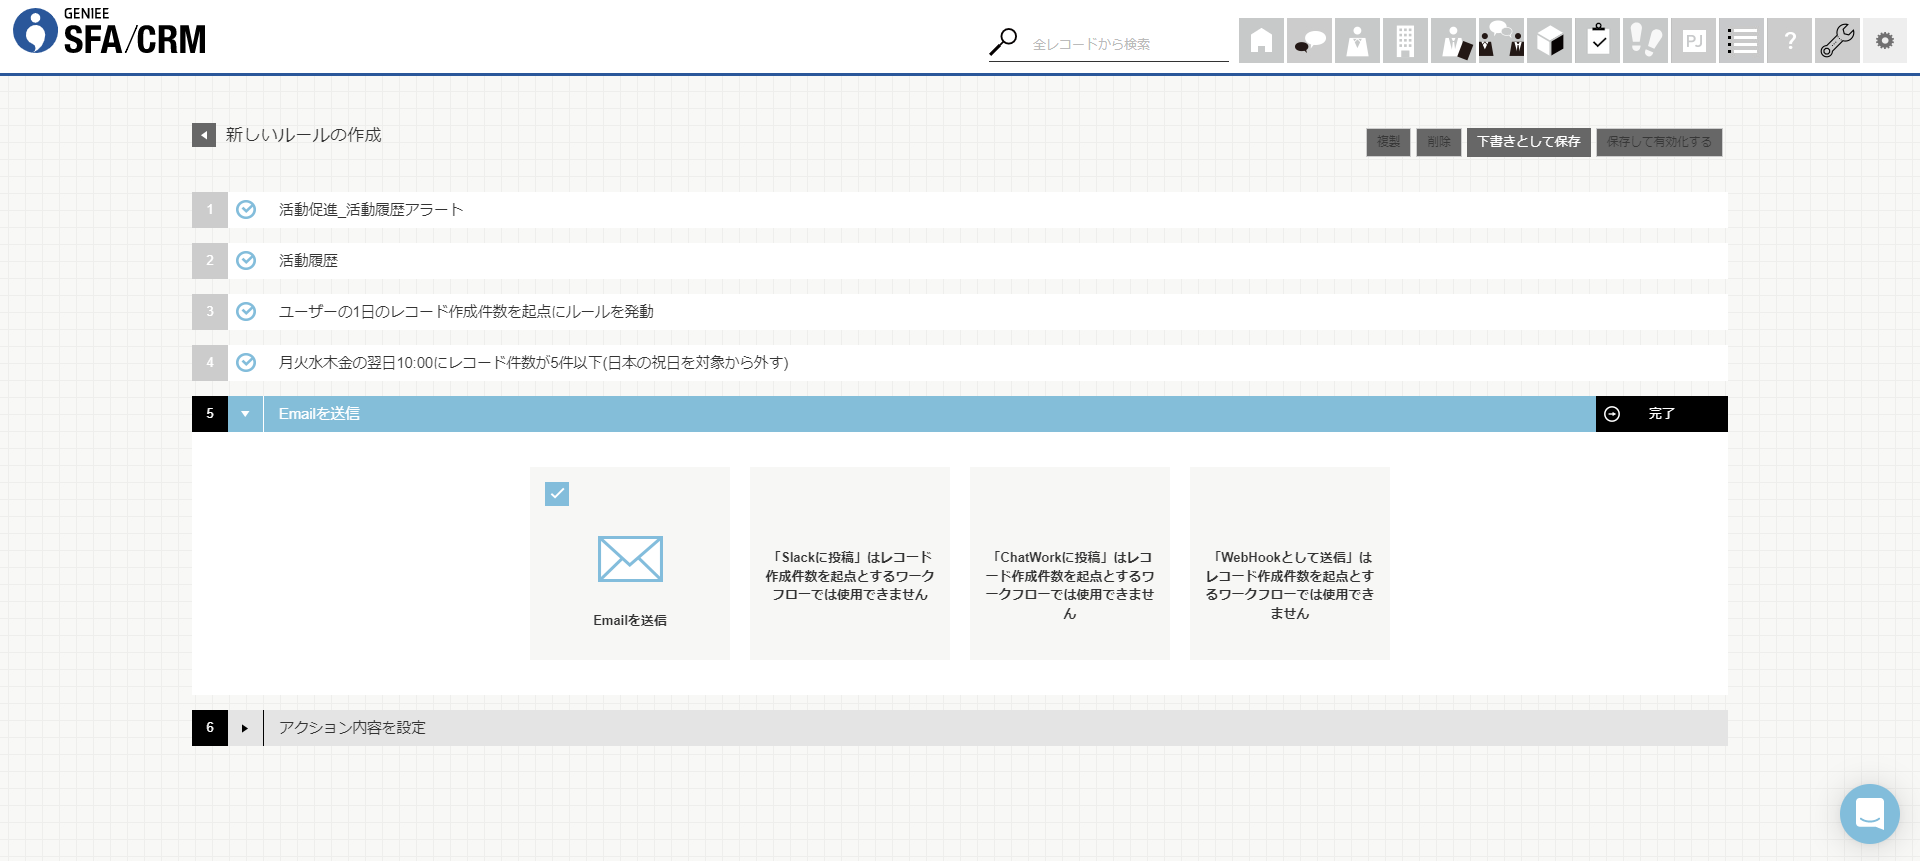Uncheck the Emailを送信 checkbox
This screenshot has width=1920, height=861.
557,494
